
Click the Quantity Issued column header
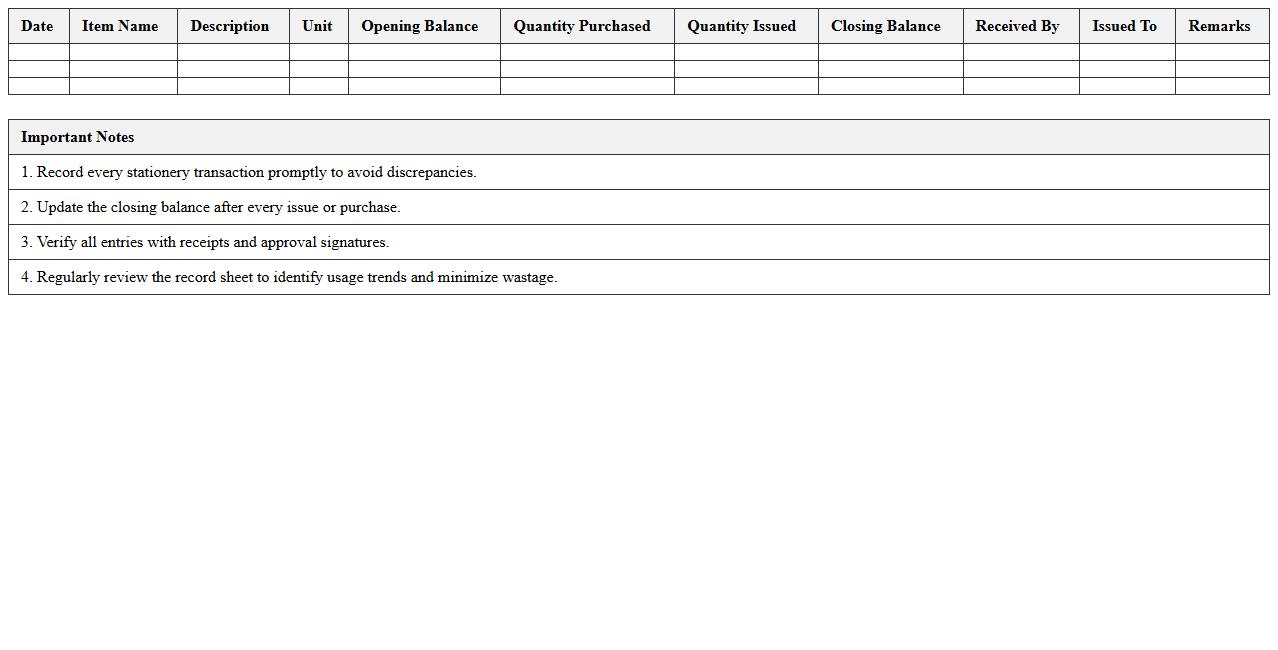point(742,26)
